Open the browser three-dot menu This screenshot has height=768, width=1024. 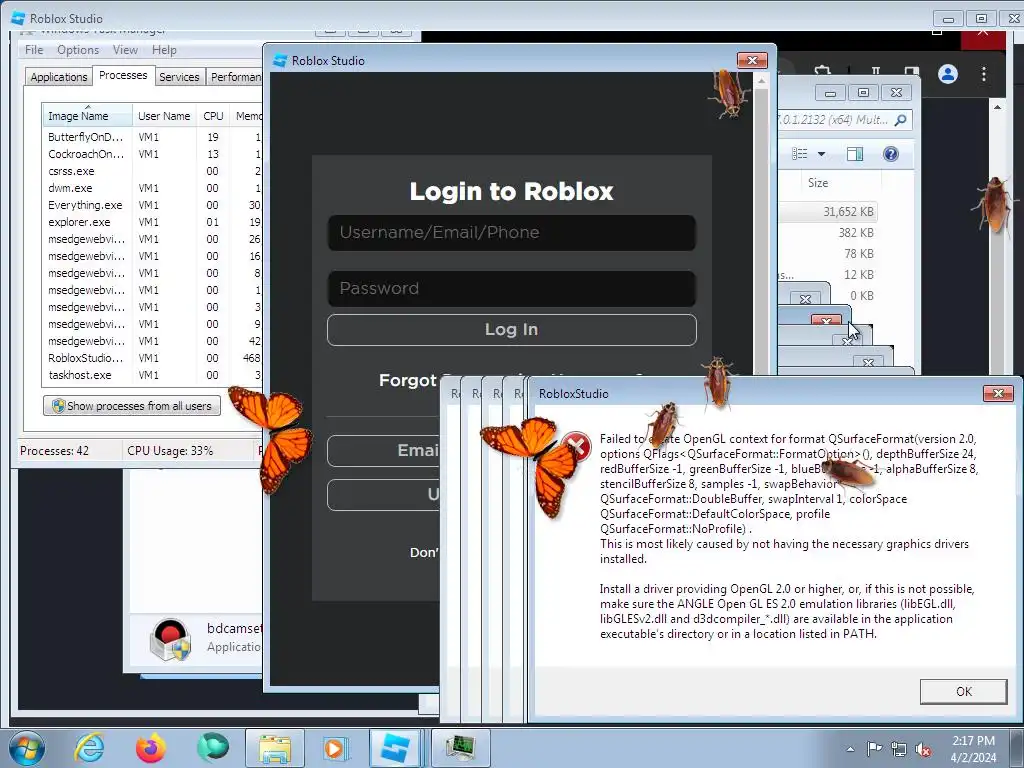984,74
